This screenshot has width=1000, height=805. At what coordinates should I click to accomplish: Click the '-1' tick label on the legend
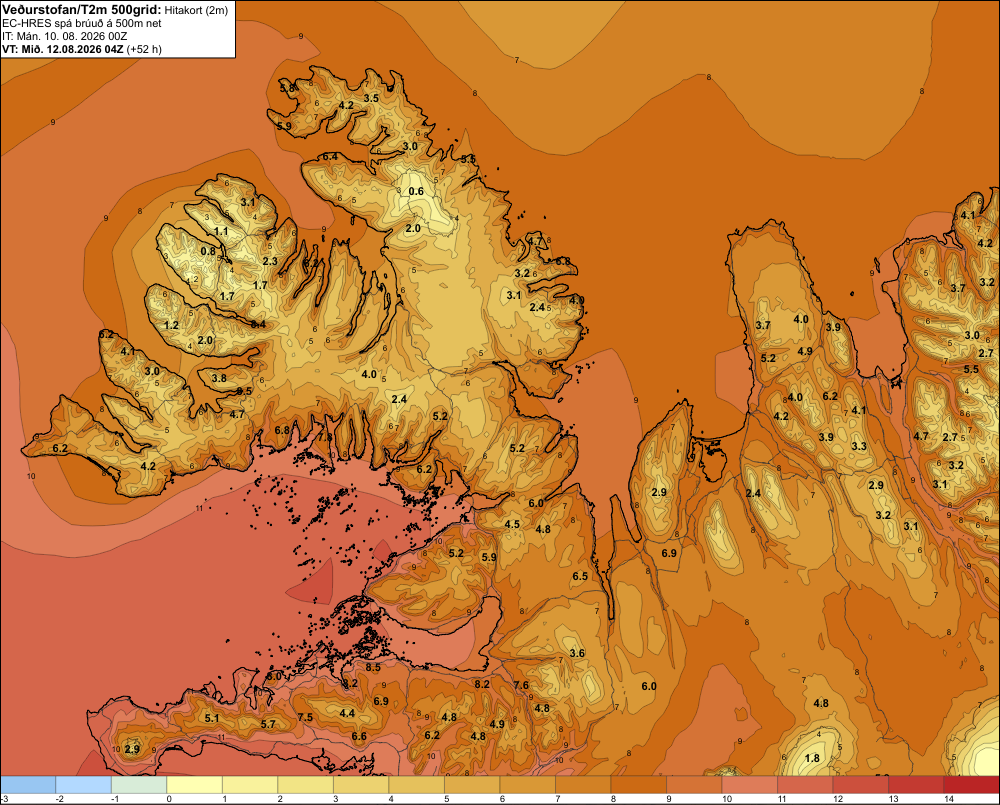[x=115, y=799]
